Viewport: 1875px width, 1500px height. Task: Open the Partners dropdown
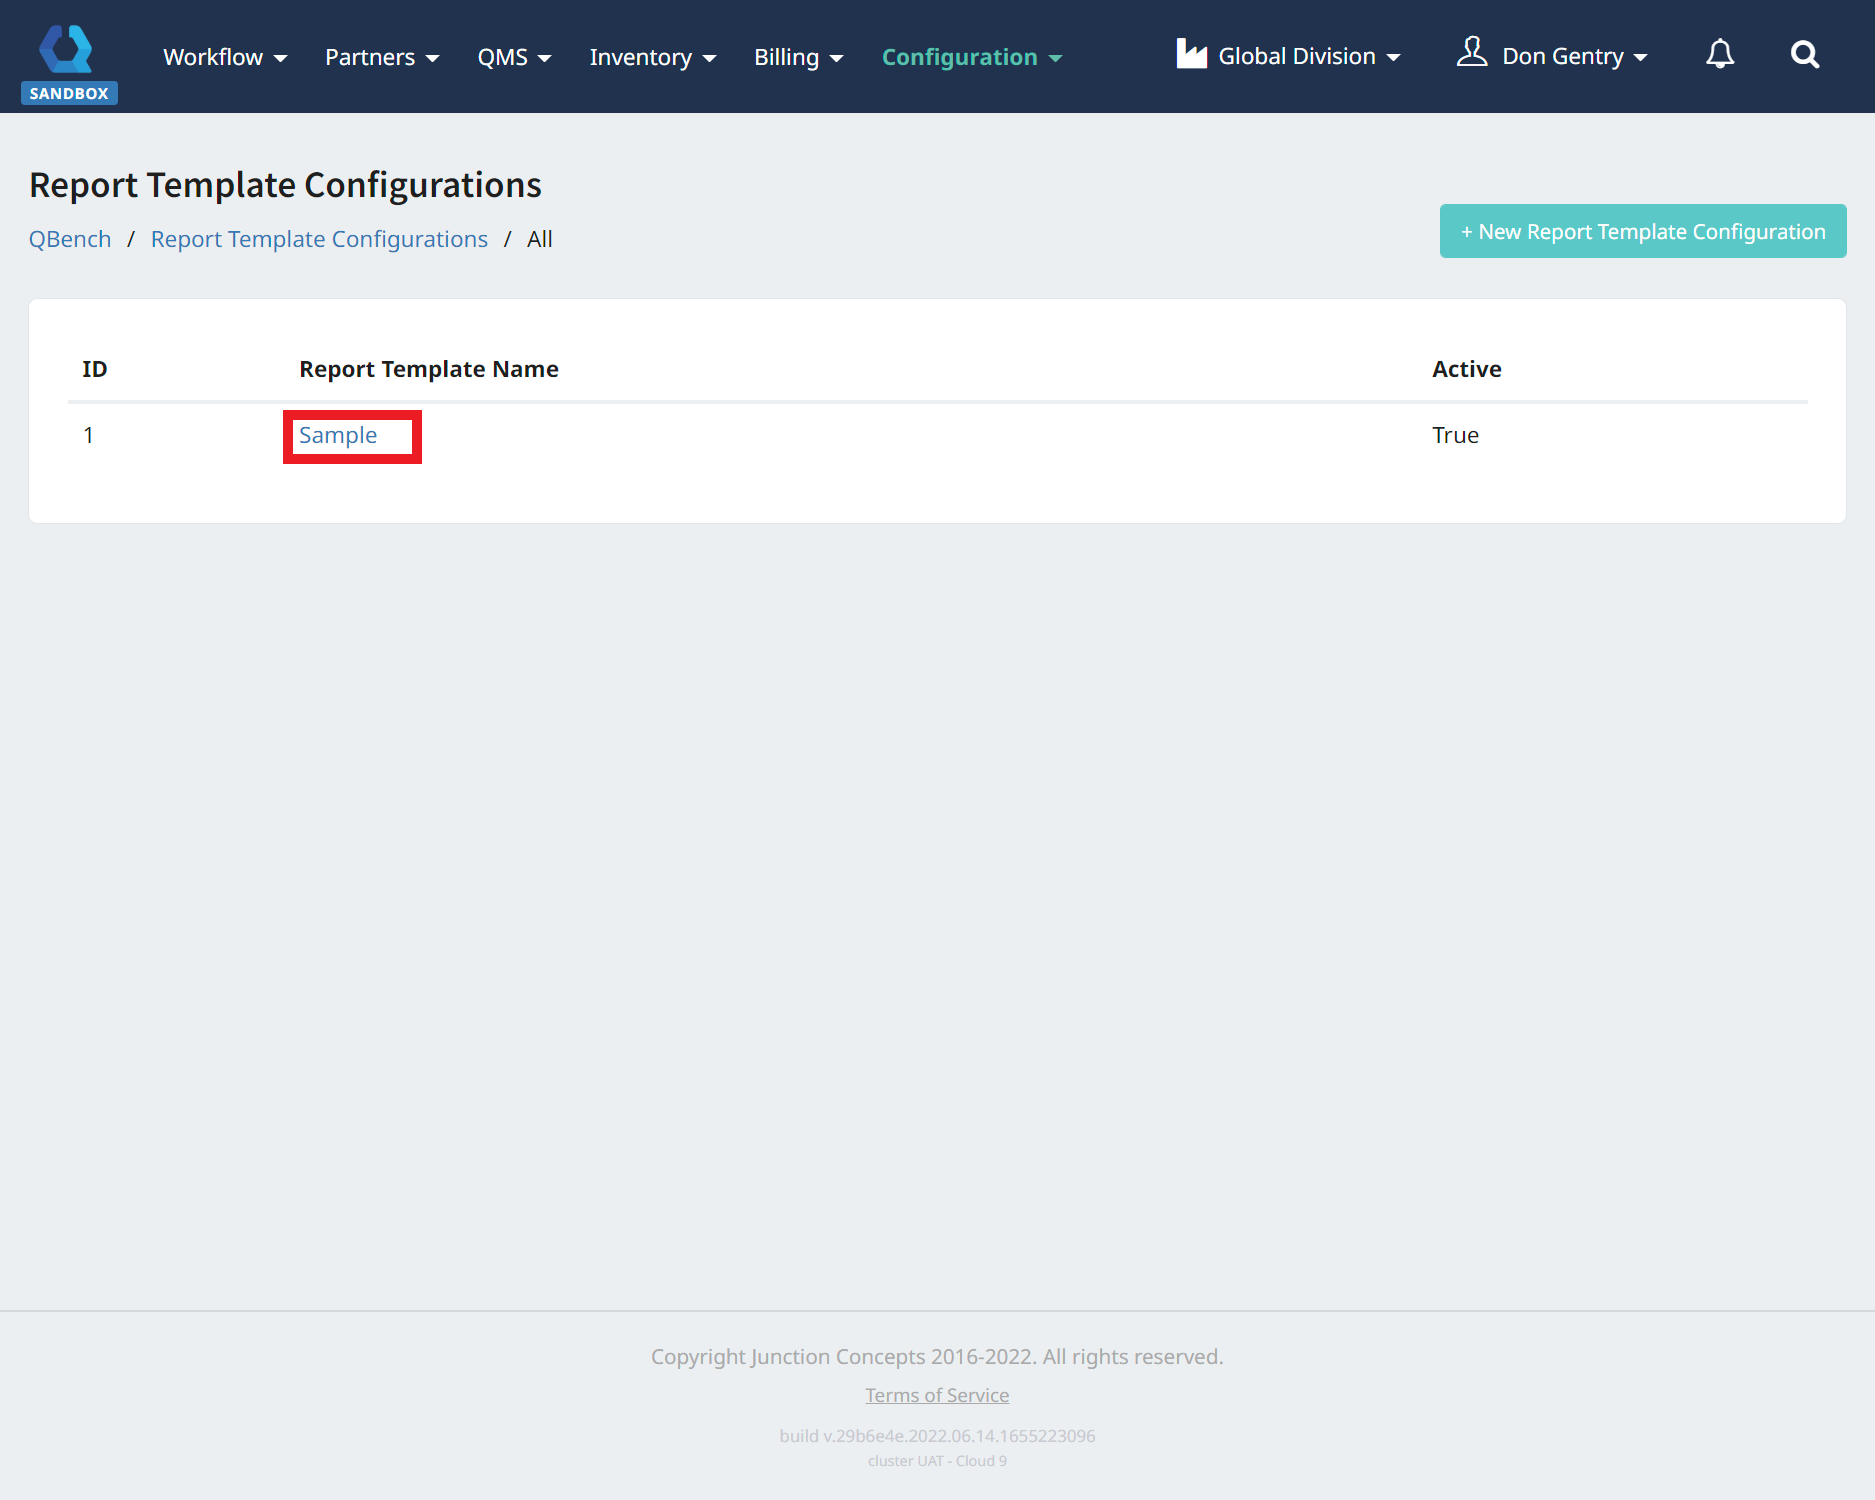[381, 57]
